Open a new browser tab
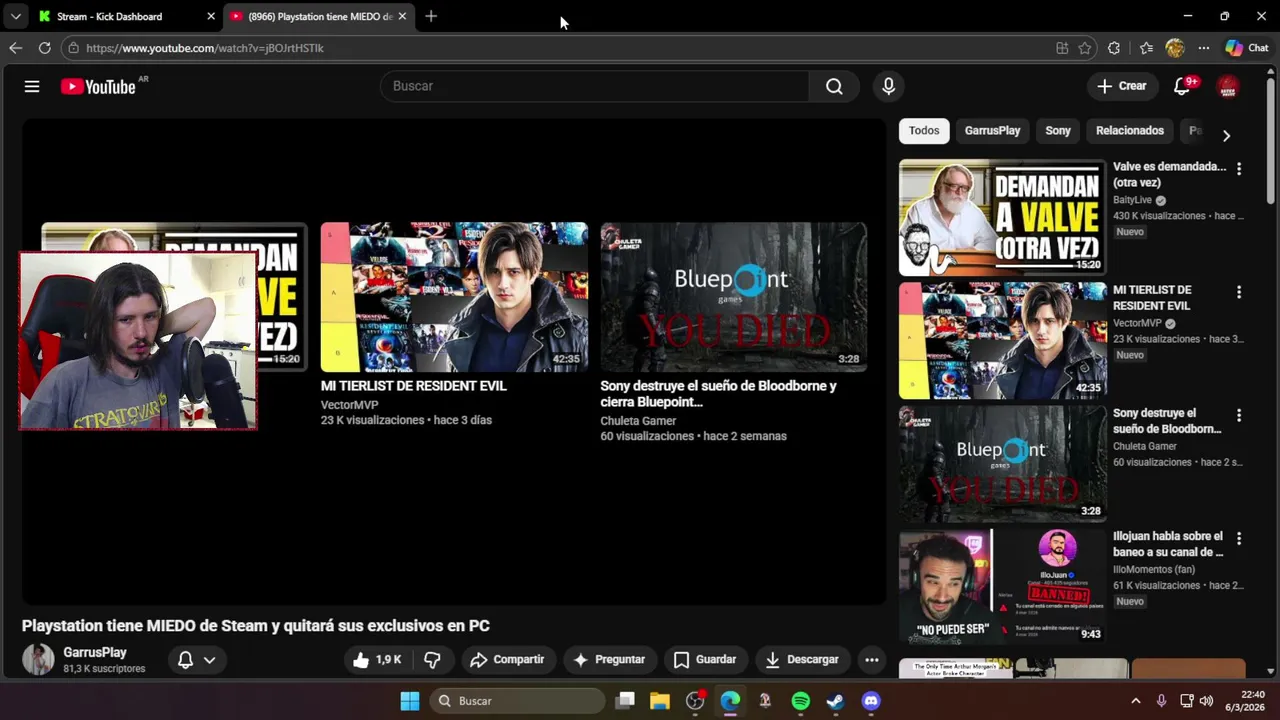Screen dimensions: 1280x720 point(431,16)
